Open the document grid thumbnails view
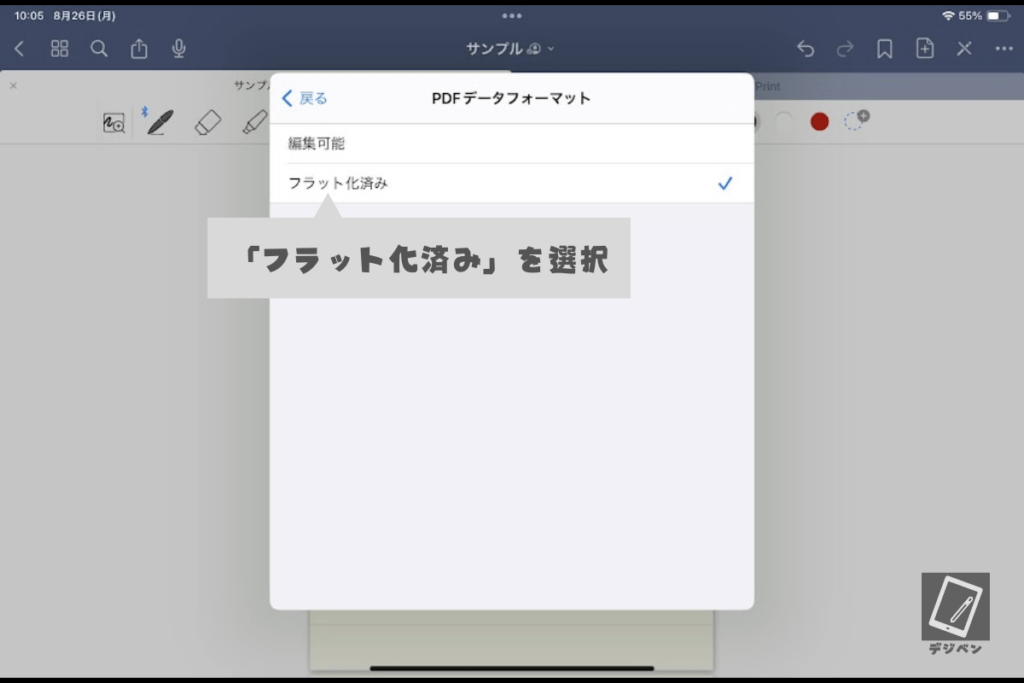The image size is (1024, 683). pyautogui.click(x=59, y=48)
